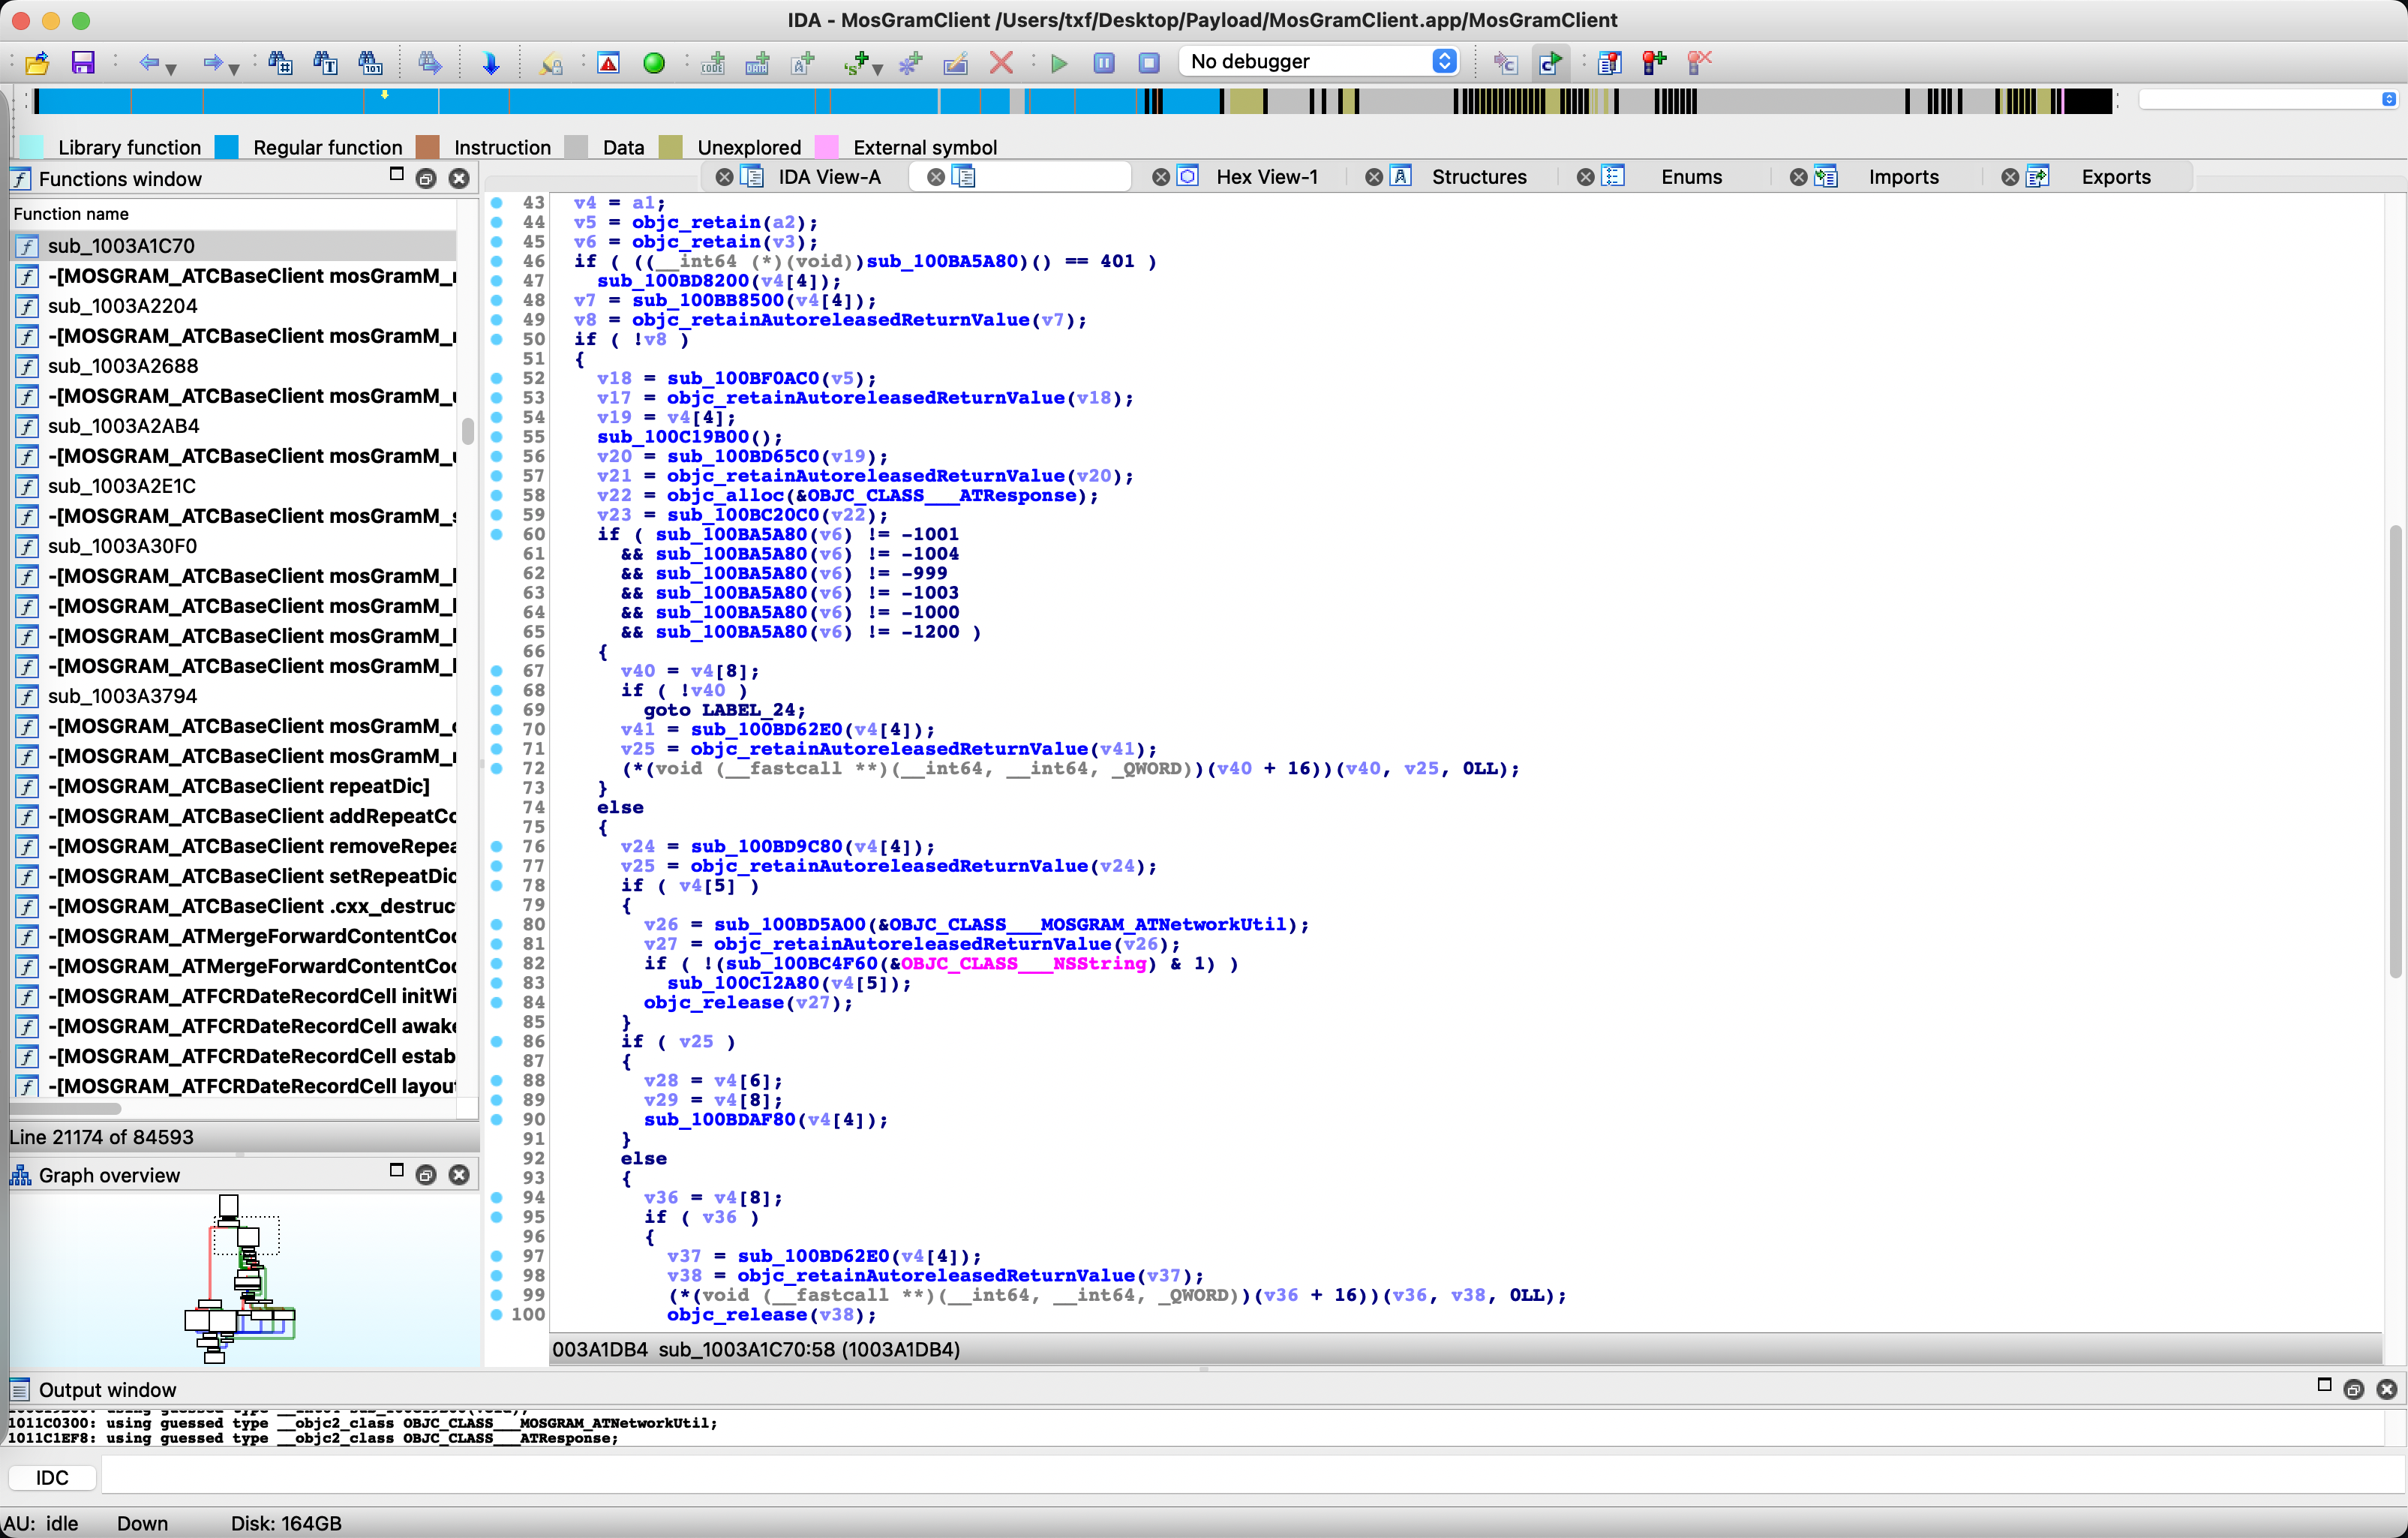Screen dimensions: 2408x1538
Task: Switch to the IDA View-A tab
Action: click(x=829, y=177)
